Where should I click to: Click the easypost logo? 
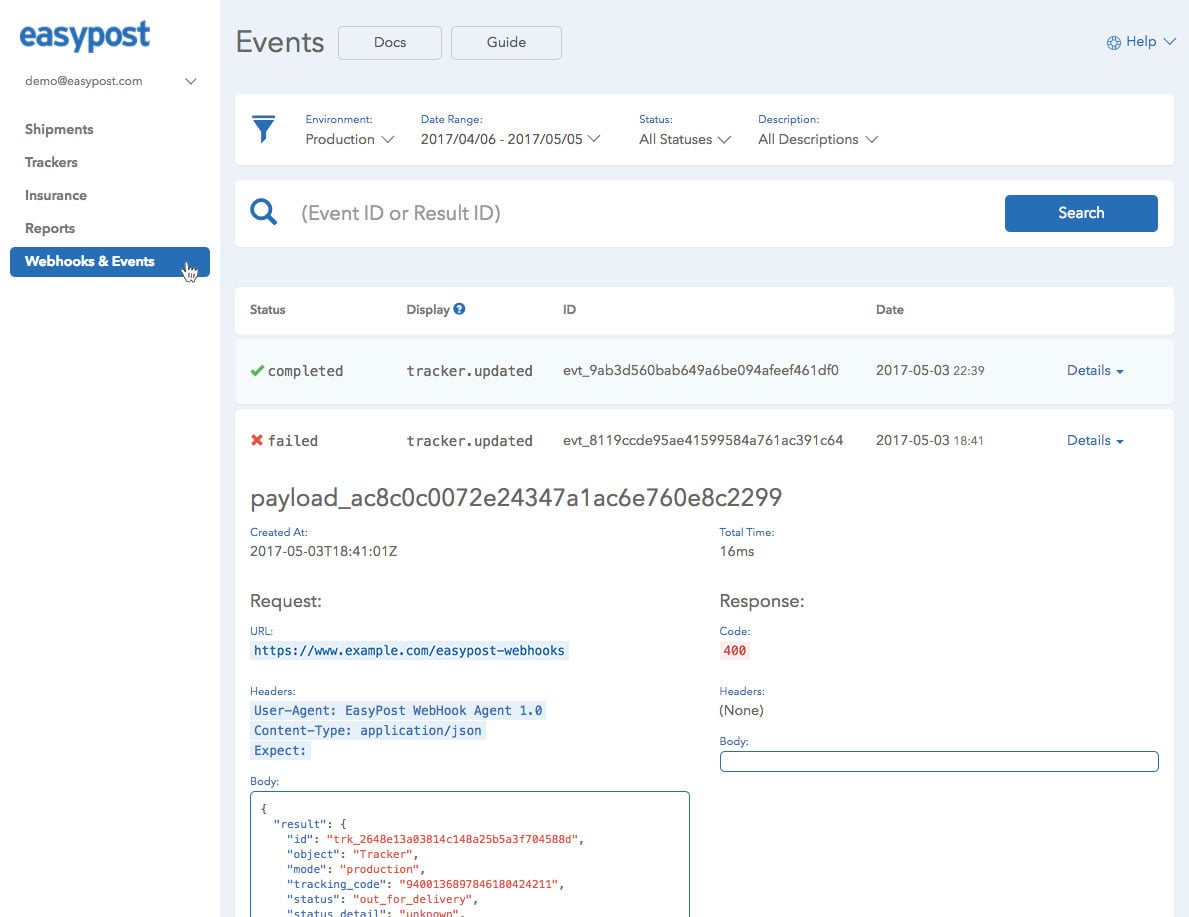84,36
